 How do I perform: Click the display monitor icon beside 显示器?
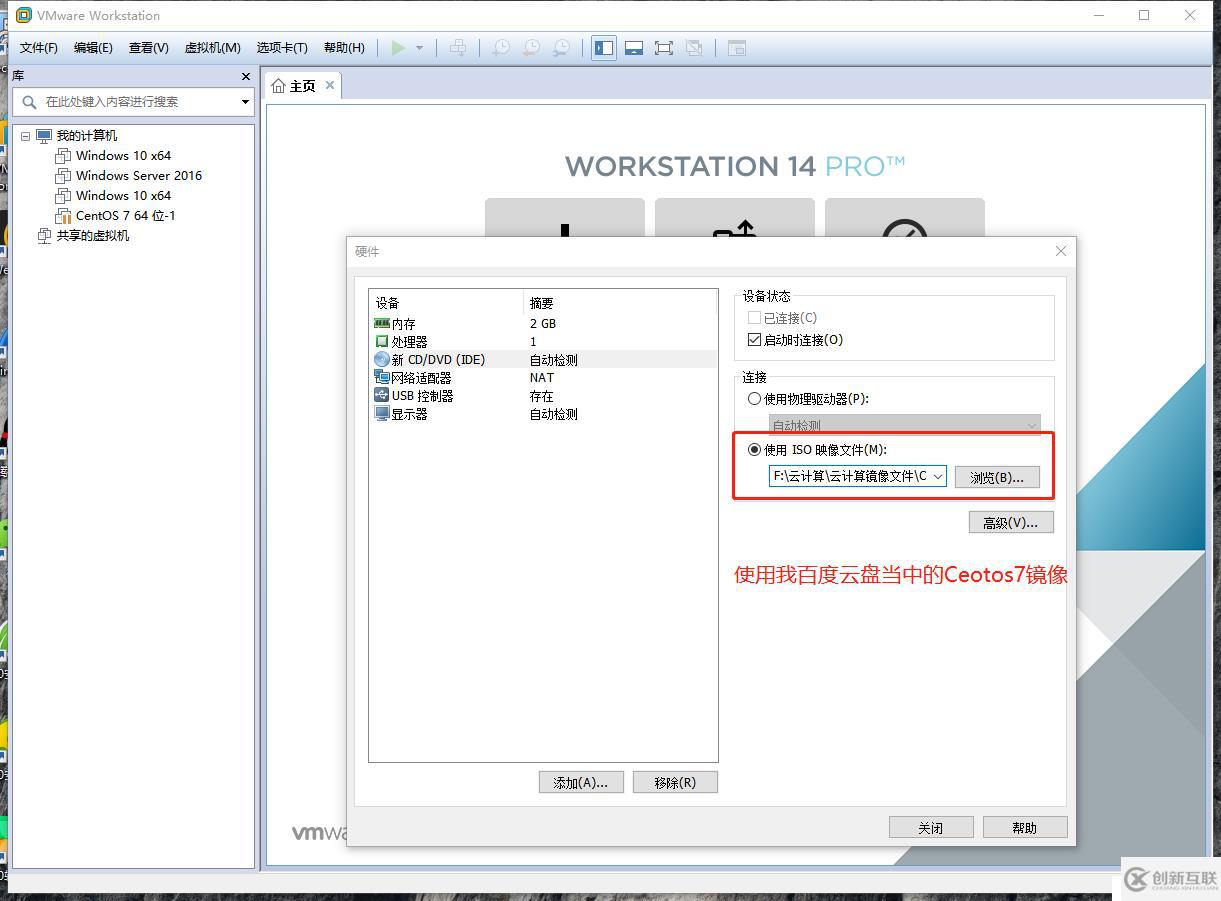[x=381, y=414]
